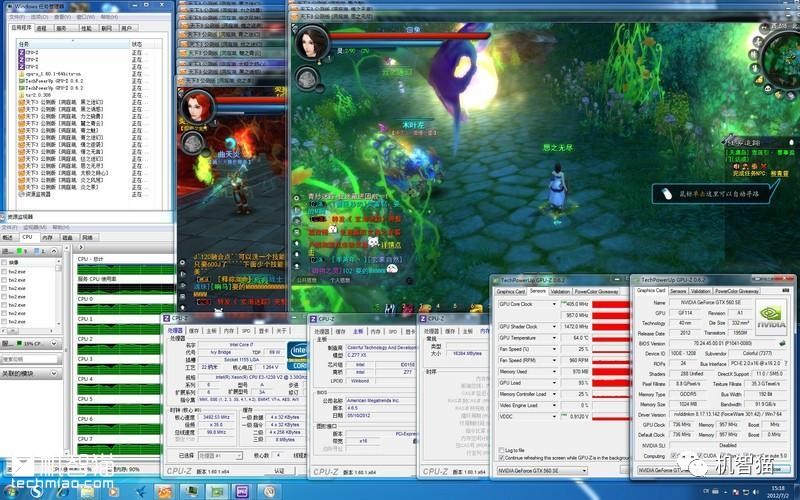The image size is (800, 500).
Task: Open Task Manager 用户 tab
Action: click(127, 28)
